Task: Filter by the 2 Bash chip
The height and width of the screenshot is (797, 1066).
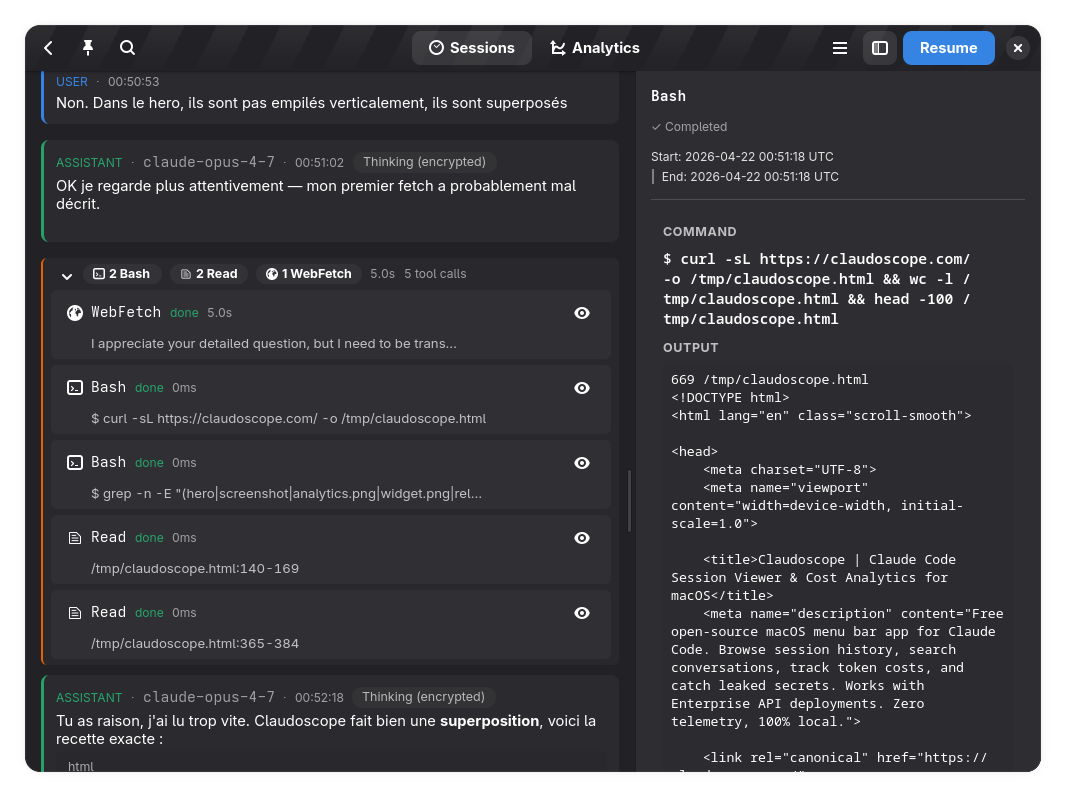Action: pos(122,274)
